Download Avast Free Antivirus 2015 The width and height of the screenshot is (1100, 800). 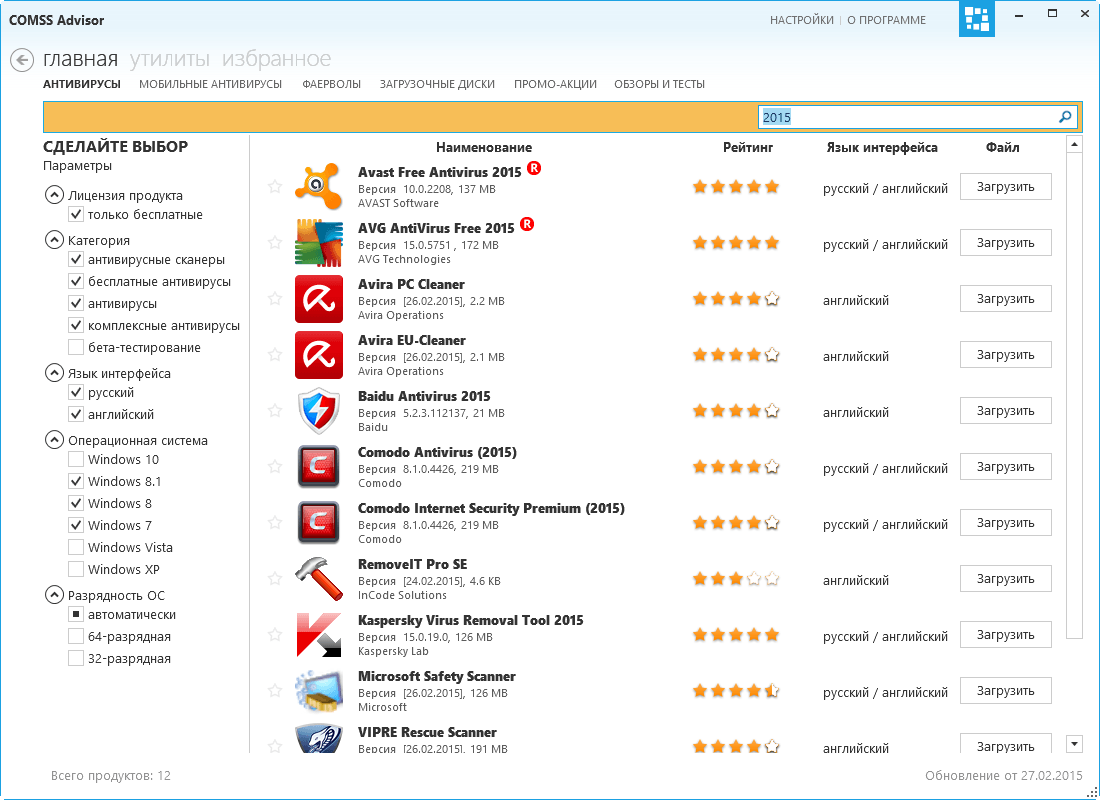point(1005,187)
